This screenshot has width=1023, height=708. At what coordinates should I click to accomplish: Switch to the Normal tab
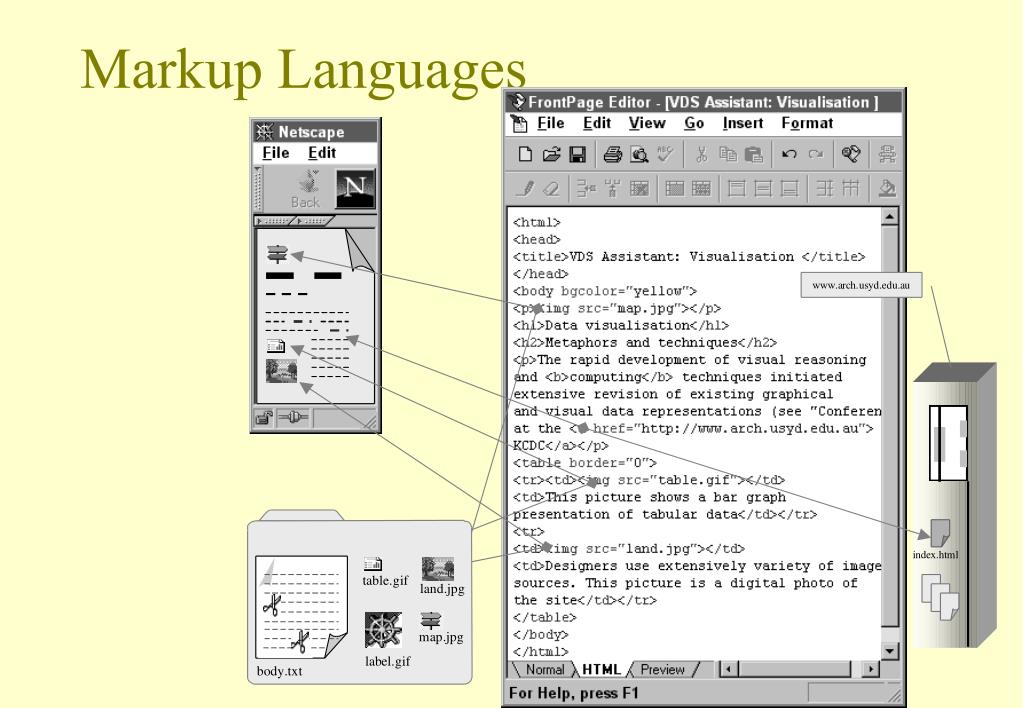pos(544,670)
